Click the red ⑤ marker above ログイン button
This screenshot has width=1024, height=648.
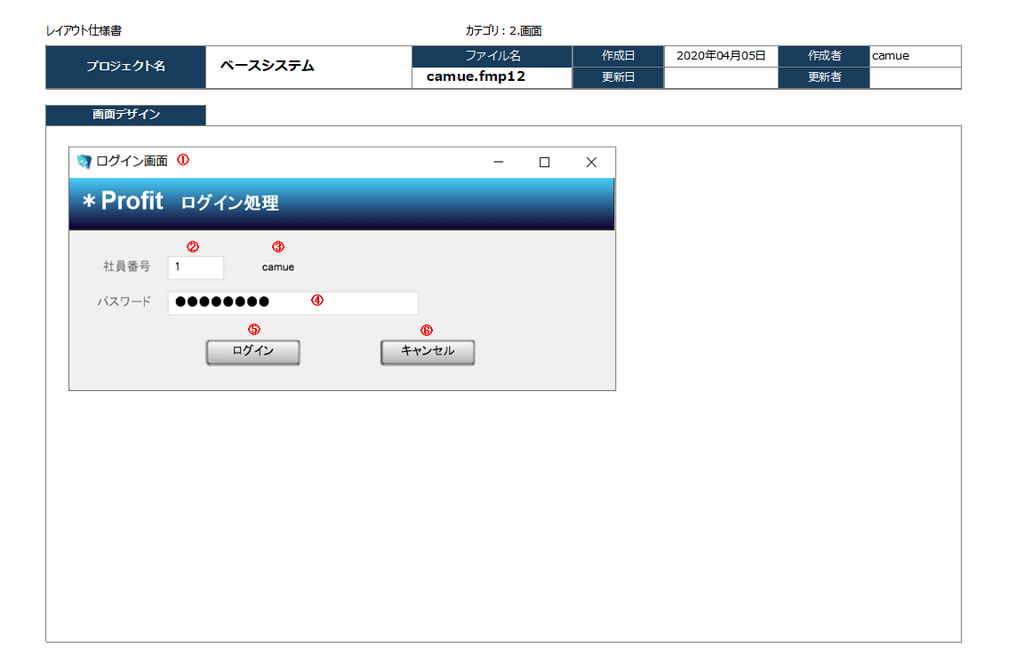tap(254, 329)
